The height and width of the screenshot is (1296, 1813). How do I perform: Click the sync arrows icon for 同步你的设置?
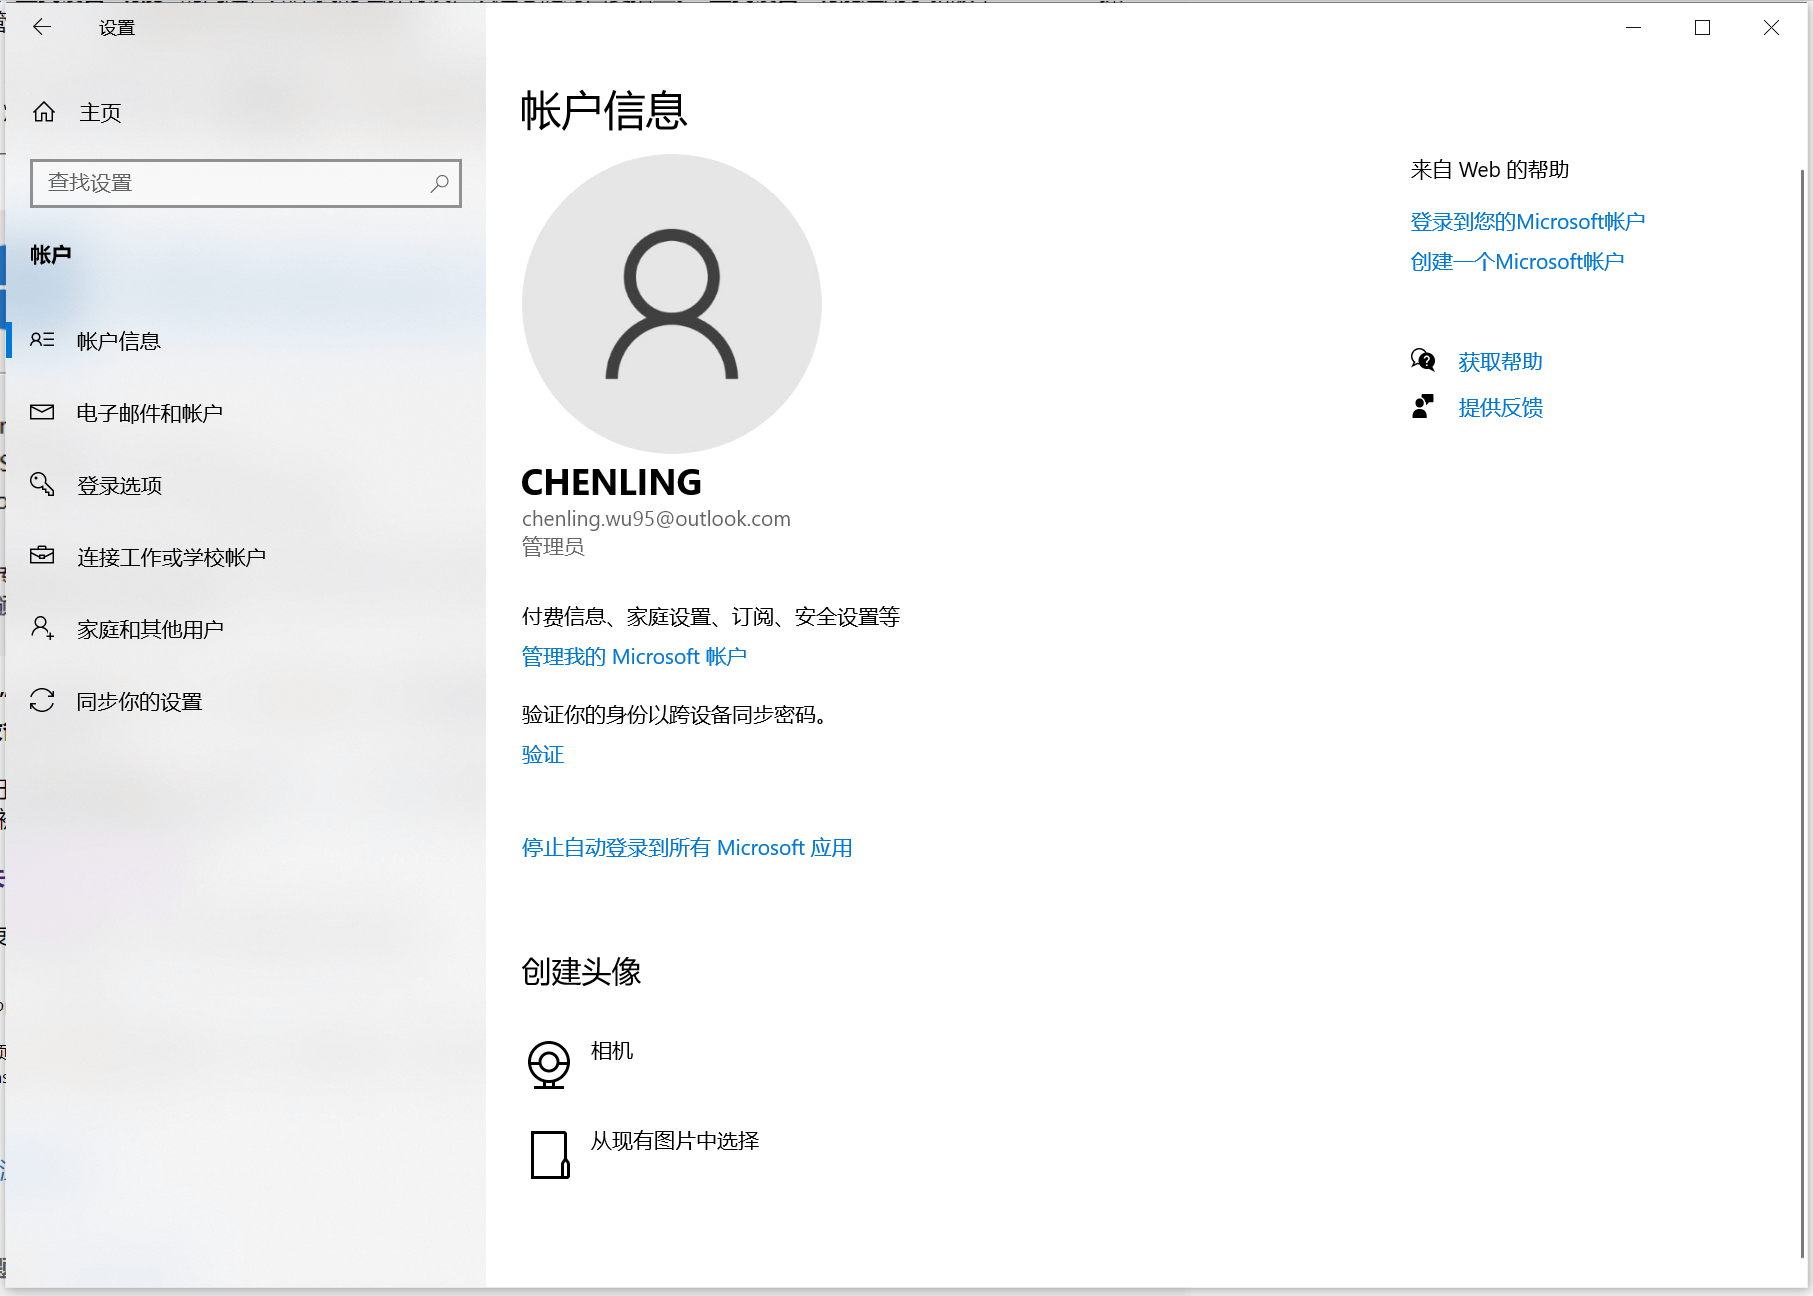point(42,700)
